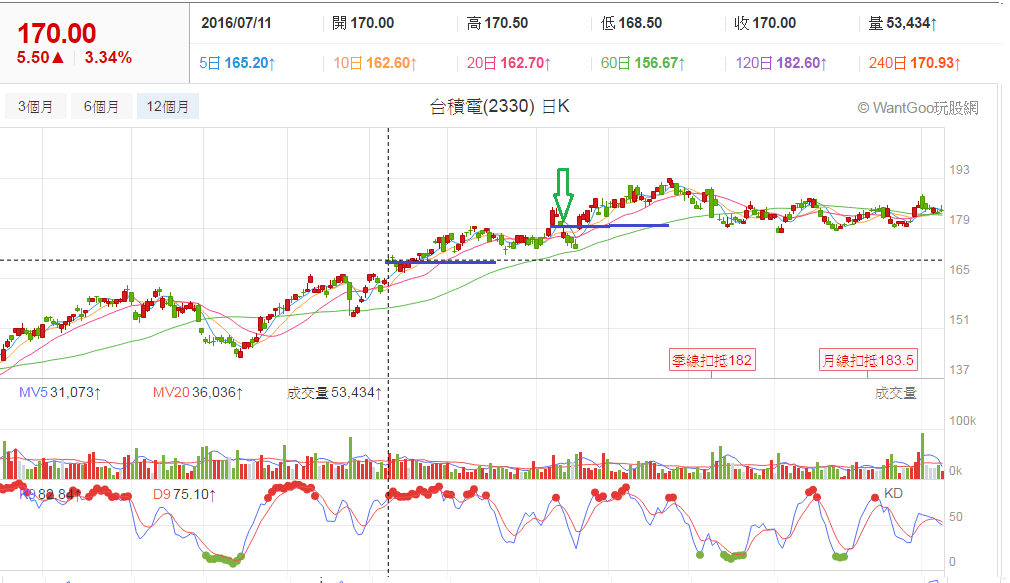Select the 12個月 time range tab

[x=167, y=106]
